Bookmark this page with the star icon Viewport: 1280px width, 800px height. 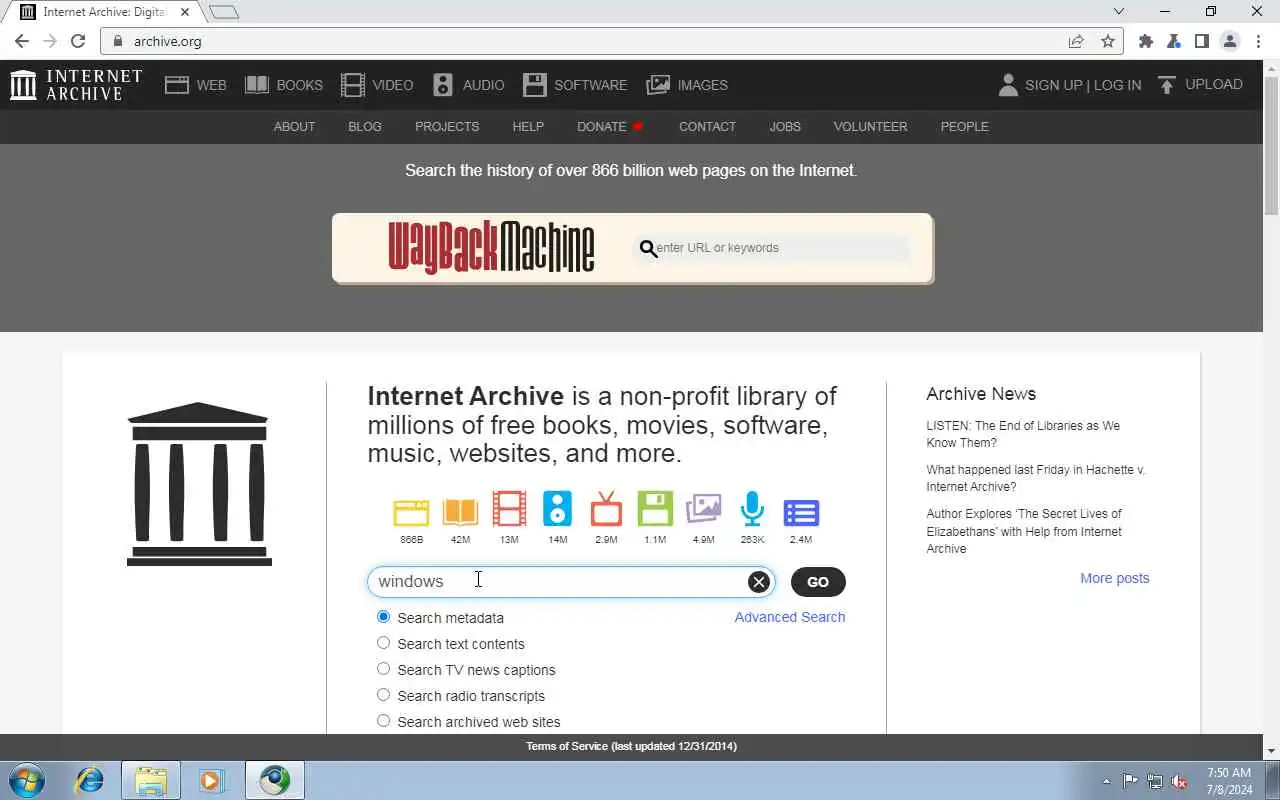1107,41
